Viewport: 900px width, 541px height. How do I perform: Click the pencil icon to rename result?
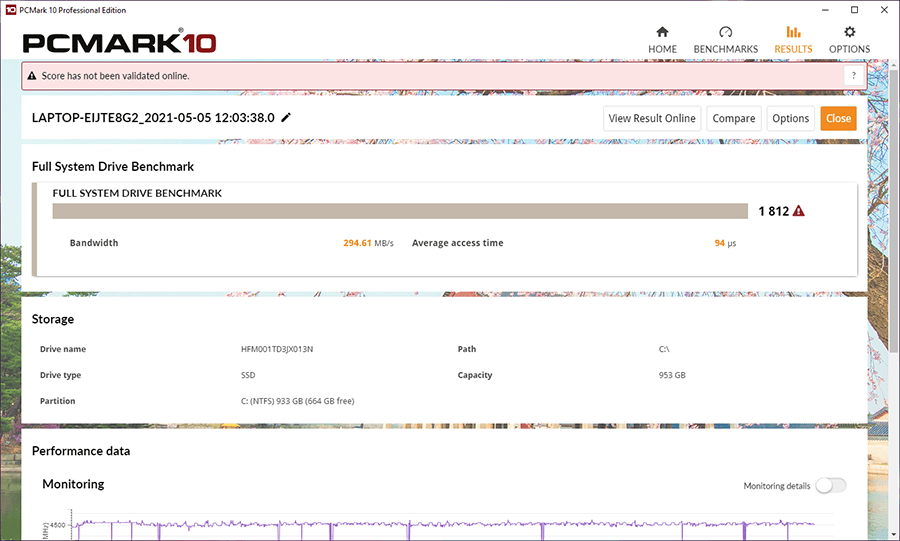286,118
